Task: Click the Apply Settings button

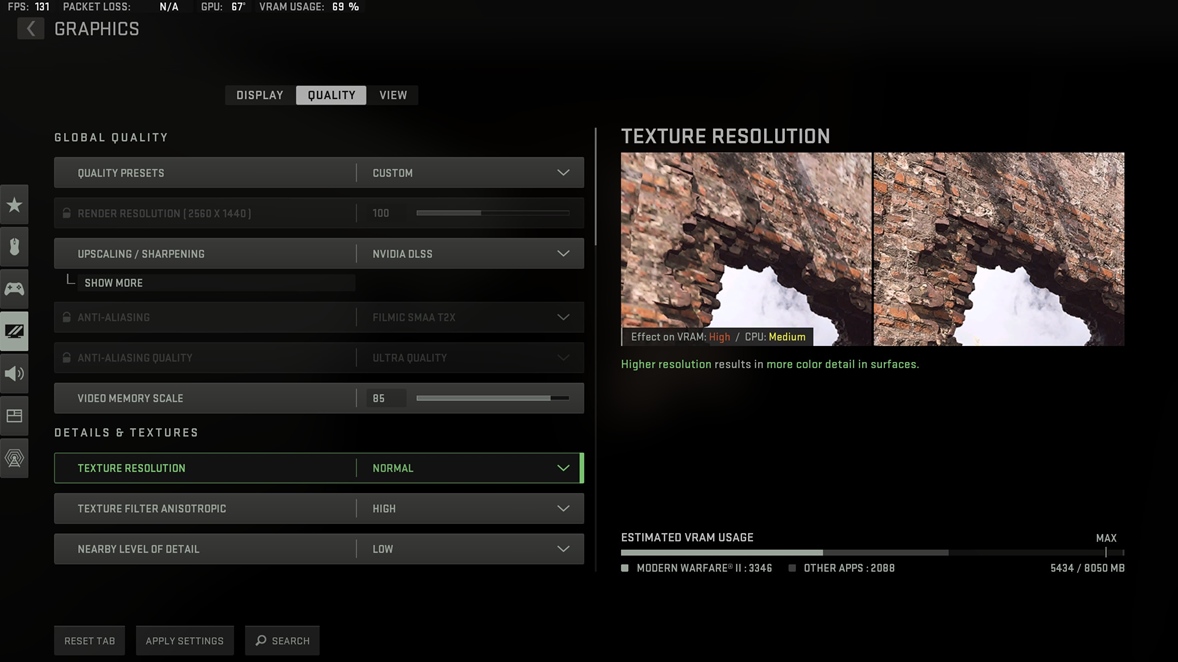Action: coord(185,641)
